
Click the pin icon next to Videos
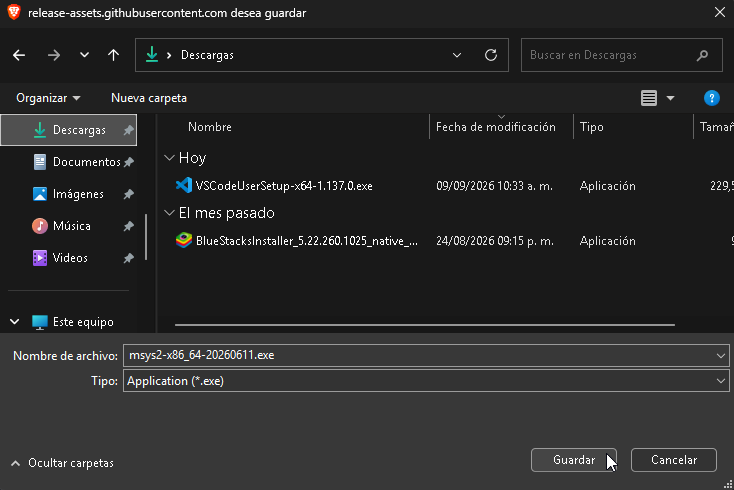click(x=128, y=258)
